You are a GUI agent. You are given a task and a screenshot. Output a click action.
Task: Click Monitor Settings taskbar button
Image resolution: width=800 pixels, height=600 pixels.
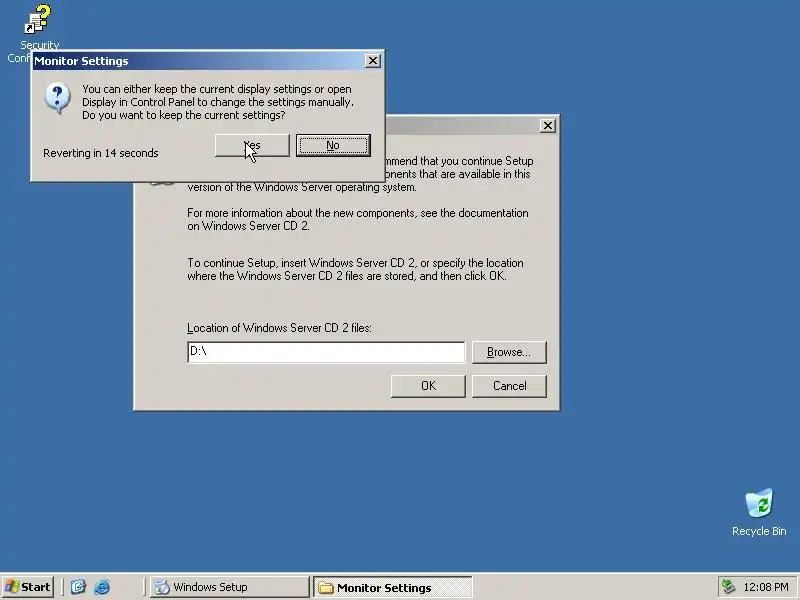(x=392, y=587)
